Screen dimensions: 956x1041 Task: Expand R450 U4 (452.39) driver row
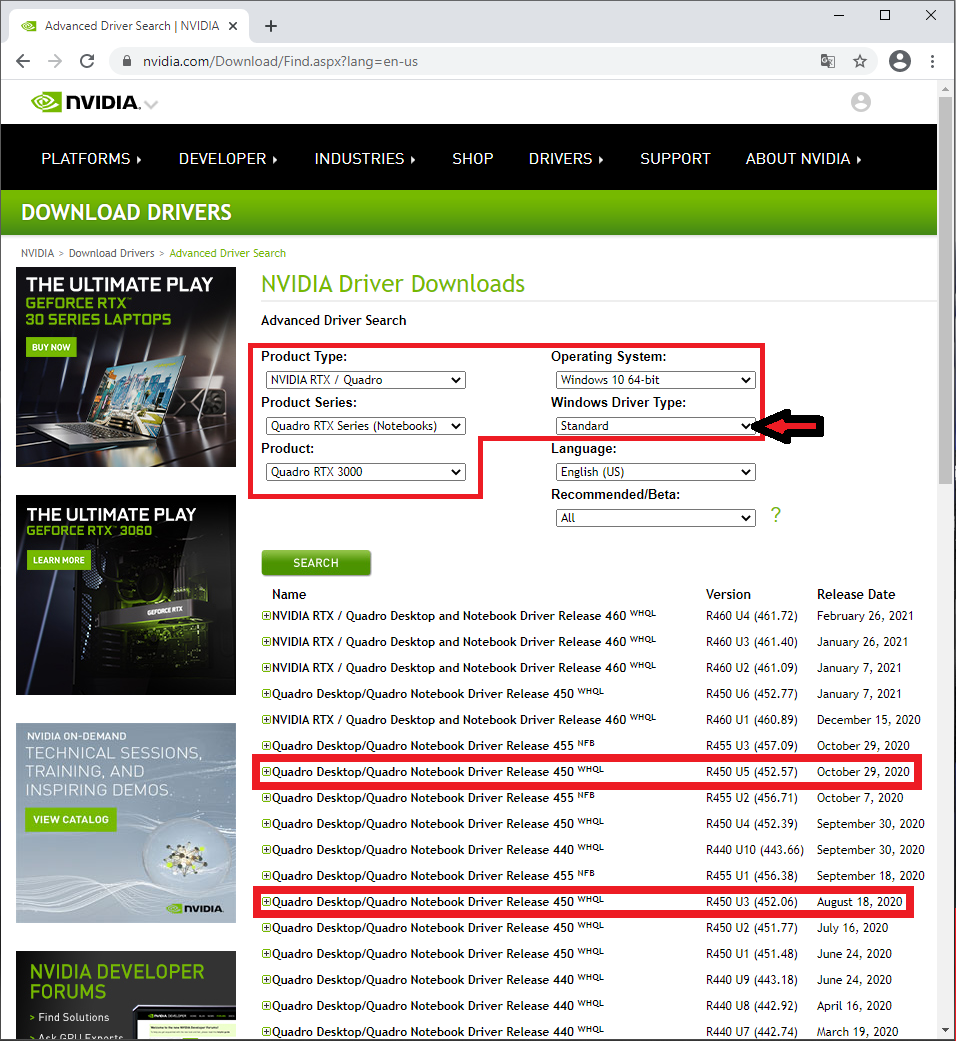point(266,823)
